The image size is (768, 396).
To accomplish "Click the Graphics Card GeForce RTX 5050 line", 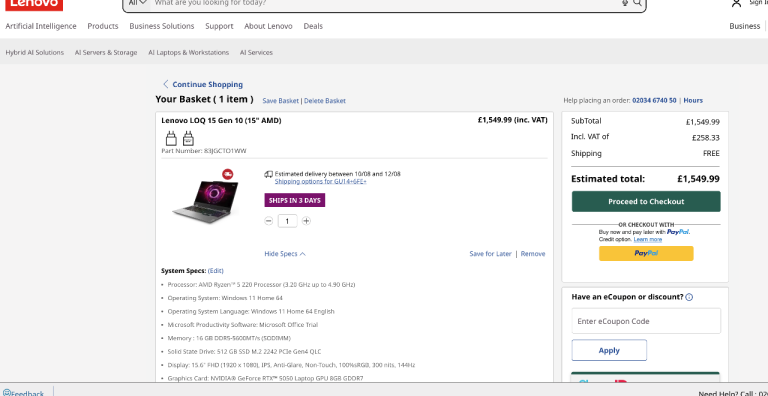I will pyautogui.click(x=265, y=378).
